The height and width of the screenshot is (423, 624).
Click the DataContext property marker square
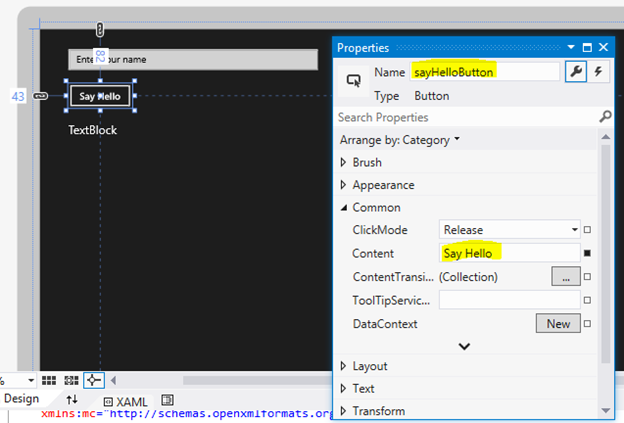(x=587, y=324)
